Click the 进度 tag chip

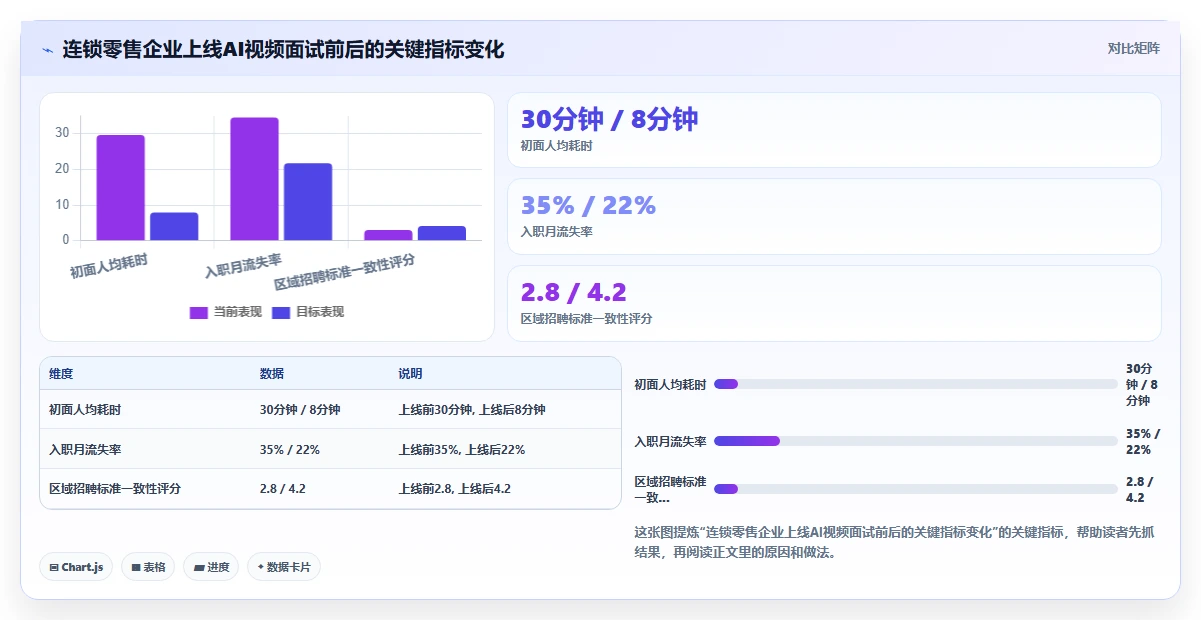[x=211, y=567]
